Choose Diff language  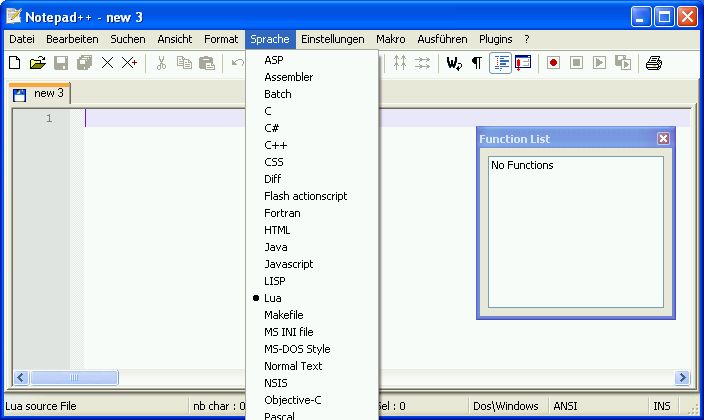pyautogui.click(x=312, y=179)
